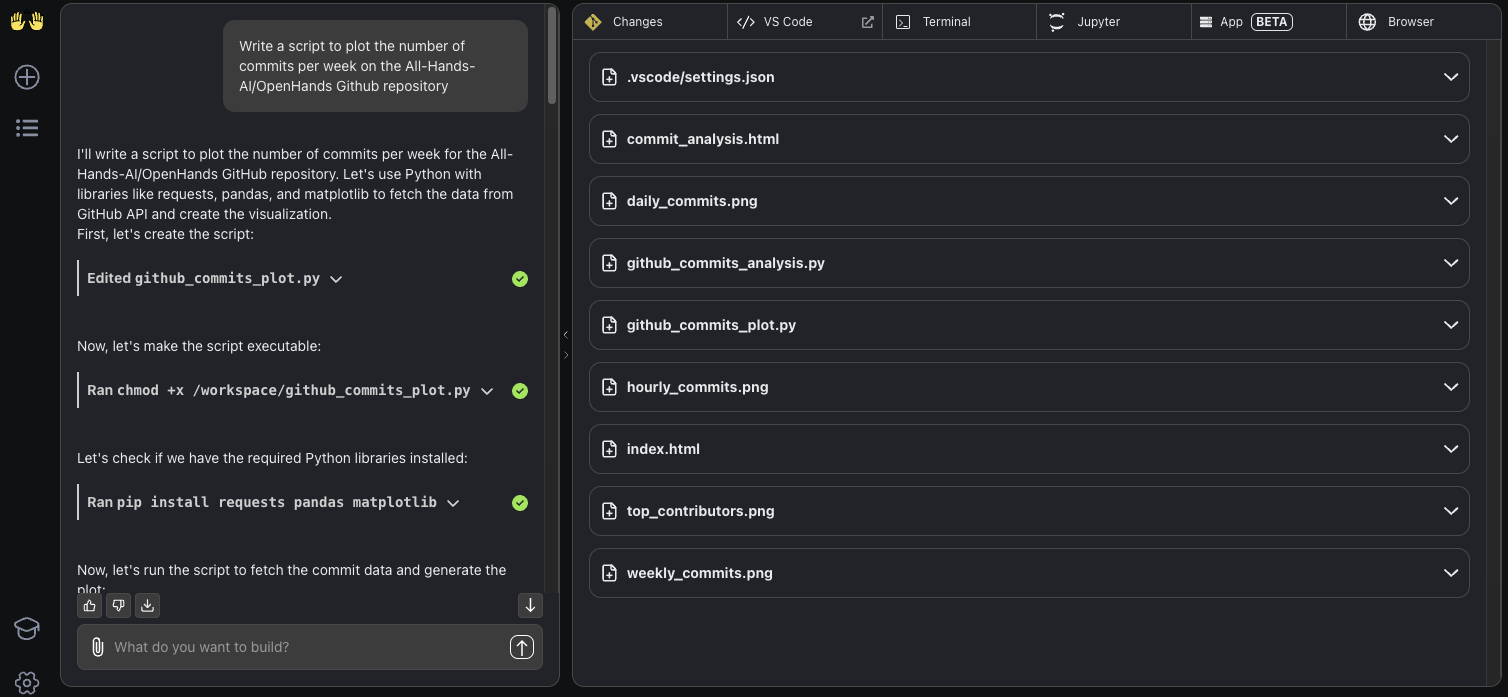Click the paperclip attach file icon

97,647
